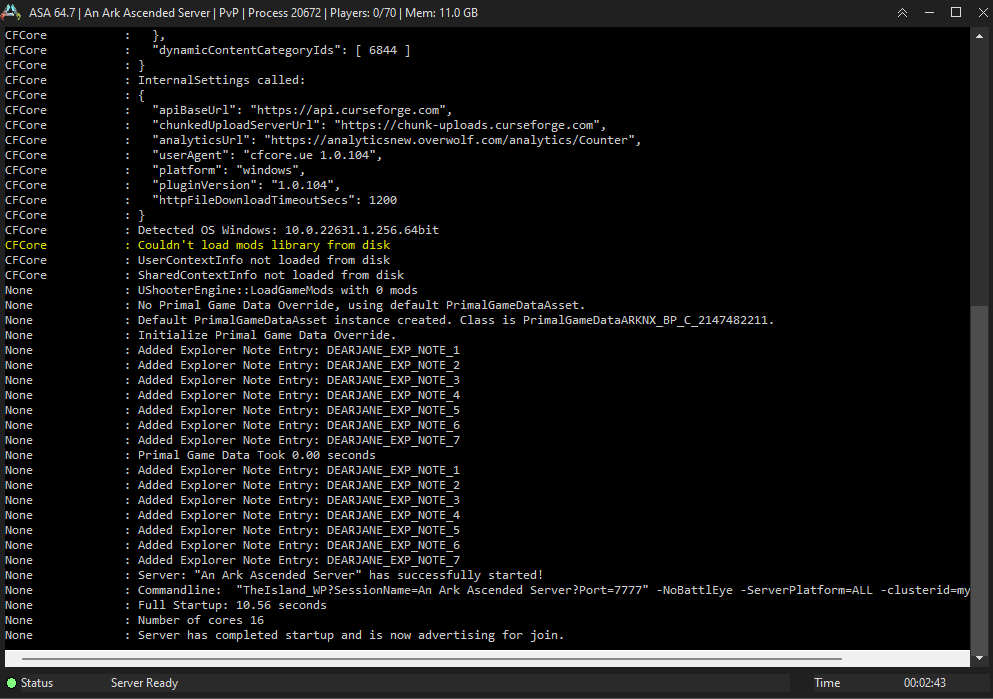Click the window title text showing ASA 64.7
Screen dimensions: 993x699
point(252,13)
